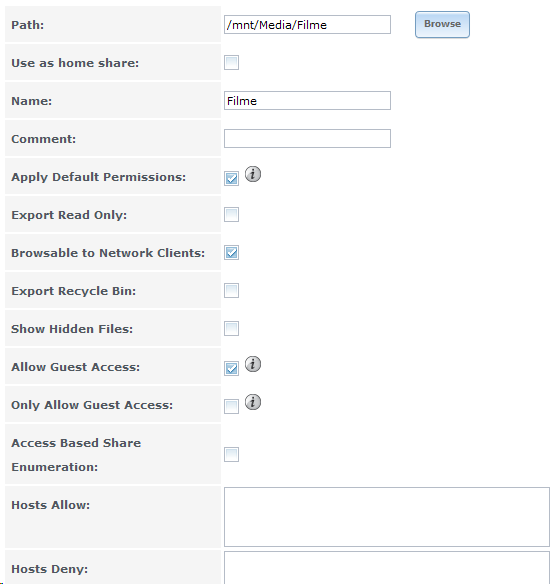Screen dimensions: 553x584
Task: Uncheck Apply Default Permissions
Action: tap(231, 178)
